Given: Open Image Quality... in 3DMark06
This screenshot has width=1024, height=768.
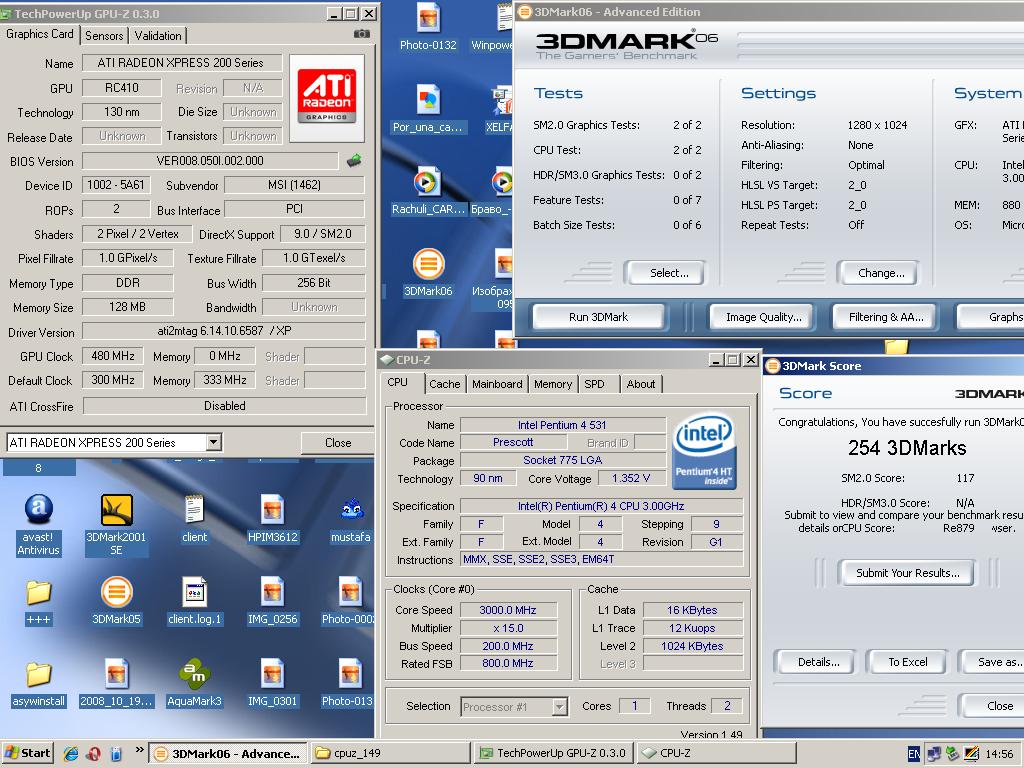Looking at the screenshot, I should (x=763, y=317).
